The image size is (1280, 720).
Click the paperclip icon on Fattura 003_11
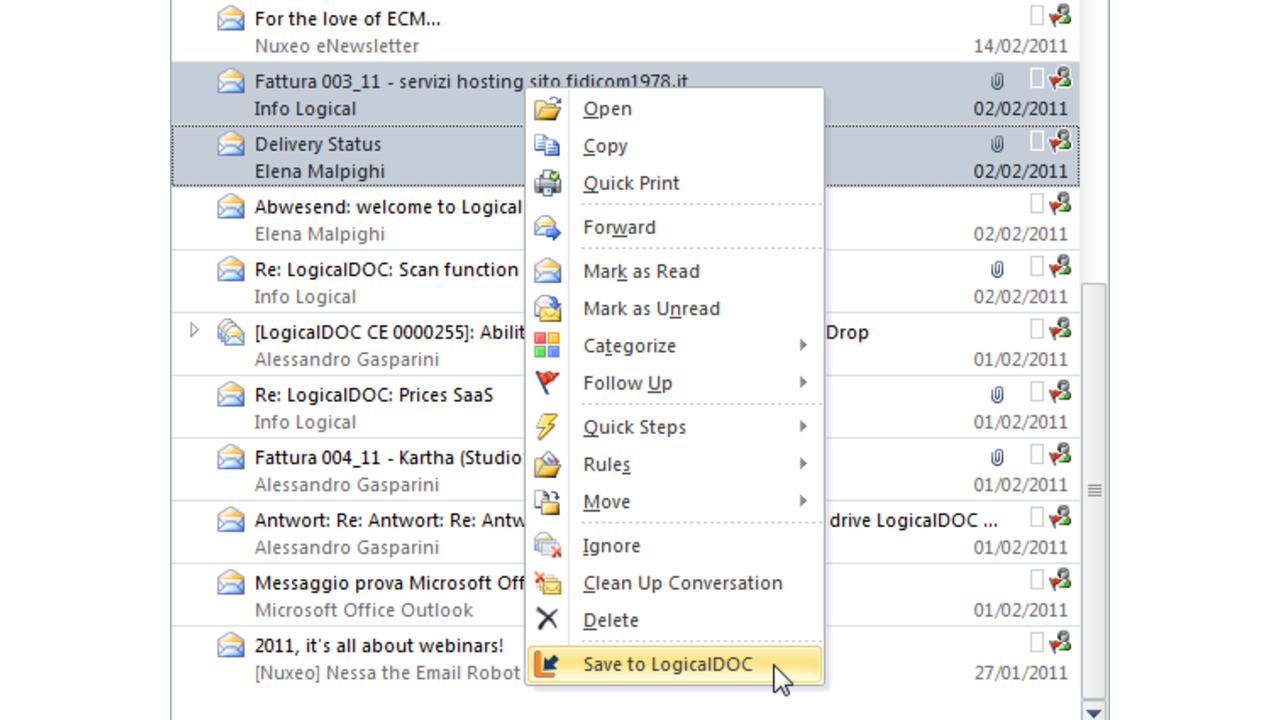(996, 81)
